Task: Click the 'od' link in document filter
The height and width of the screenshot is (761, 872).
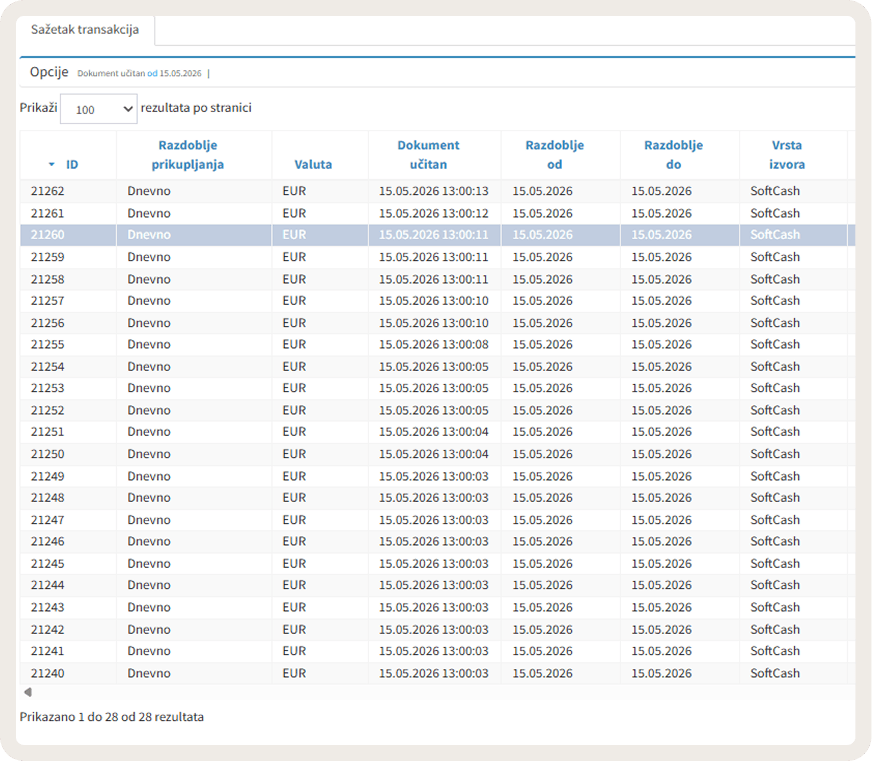Action: 152,73
